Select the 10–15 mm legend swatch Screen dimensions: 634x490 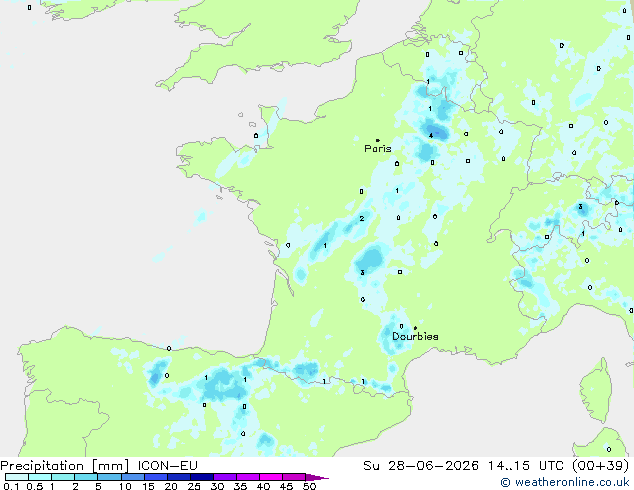133,477
